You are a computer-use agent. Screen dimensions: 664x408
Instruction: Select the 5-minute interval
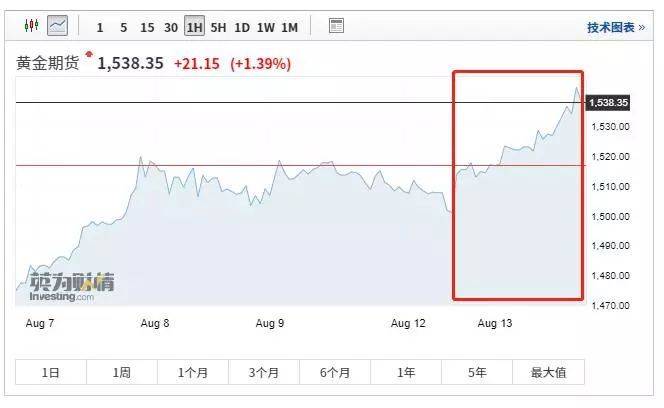123,27
